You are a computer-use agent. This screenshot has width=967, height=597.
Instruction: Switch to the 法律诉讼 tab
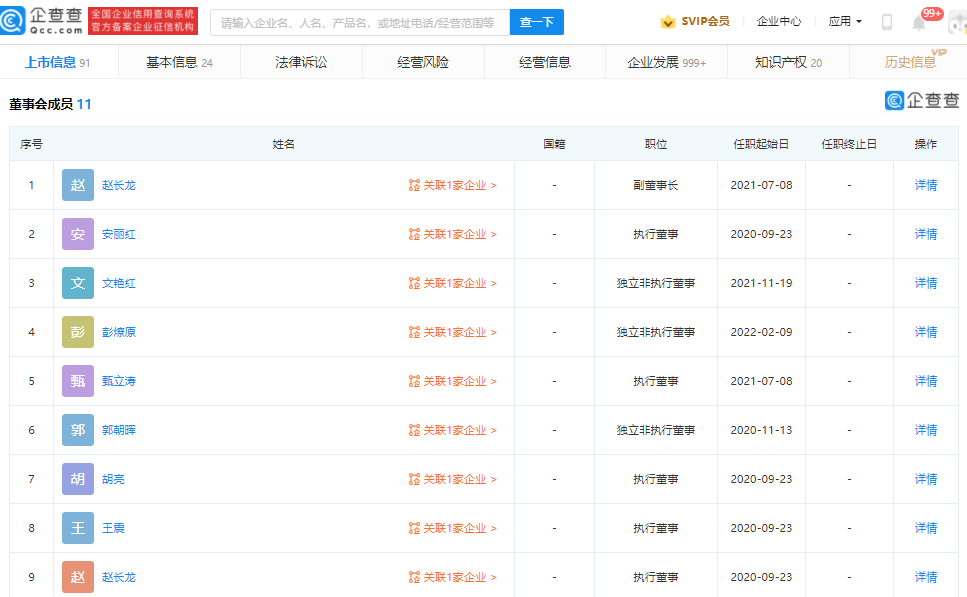(301, 62)
